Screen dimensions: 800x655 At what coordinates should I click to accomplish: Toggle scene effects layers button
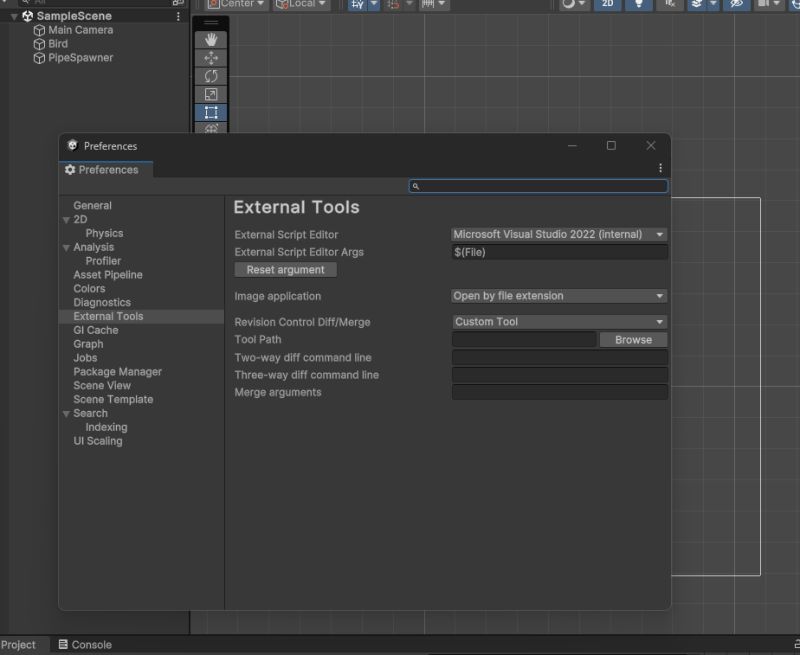point(696,4)
